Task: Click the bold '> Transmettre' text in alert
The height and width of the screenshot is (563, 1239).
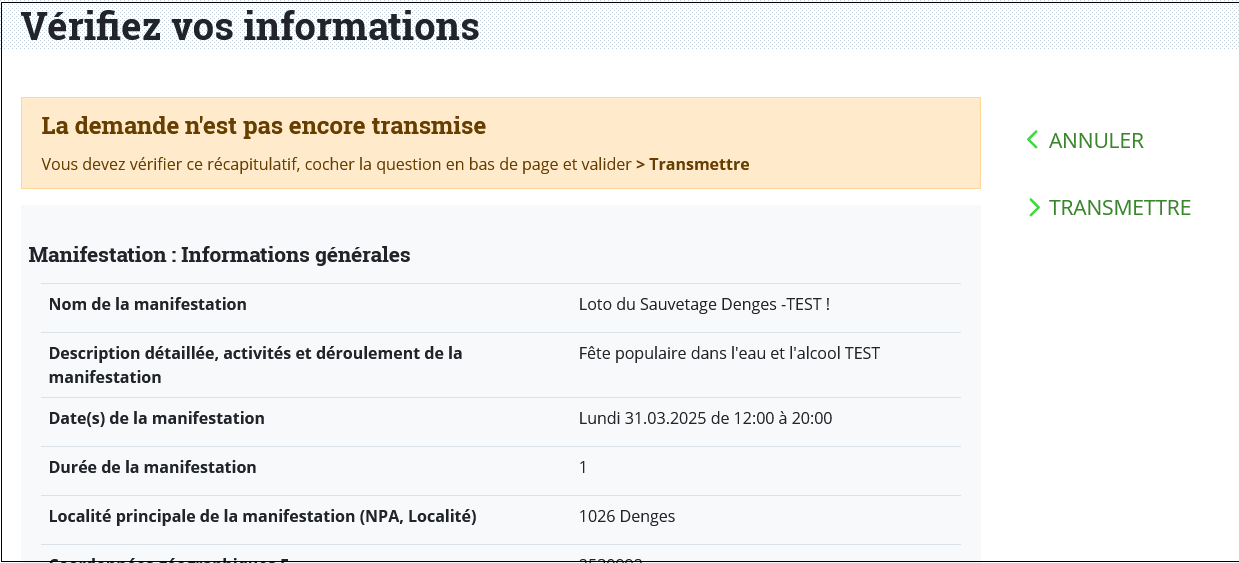Action: pos(692,164)
